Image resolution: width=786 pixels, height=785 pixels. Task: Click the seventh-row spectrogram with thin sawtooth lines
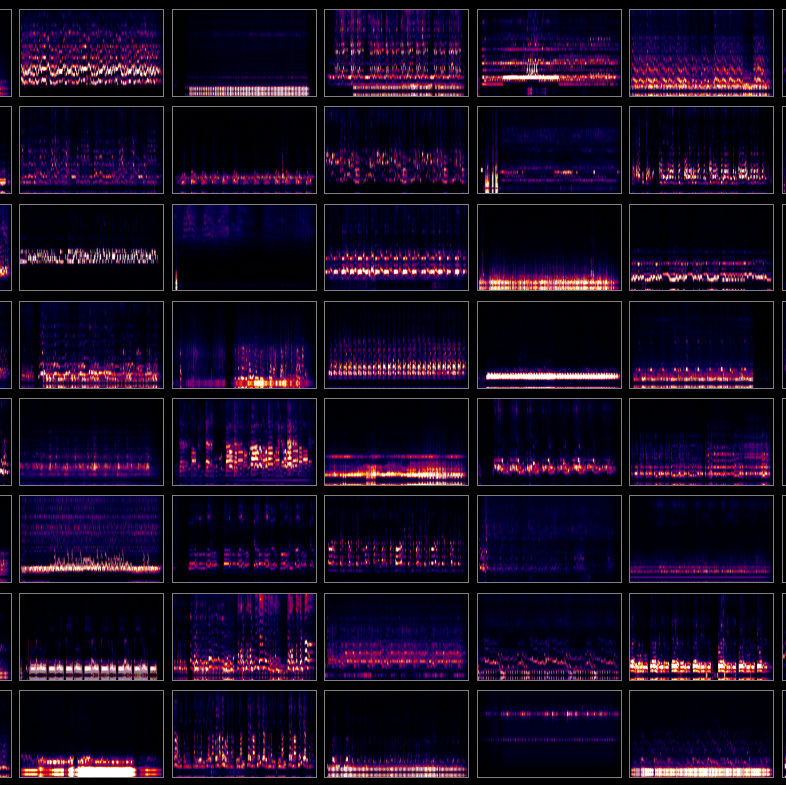click(x=549, y=637)
